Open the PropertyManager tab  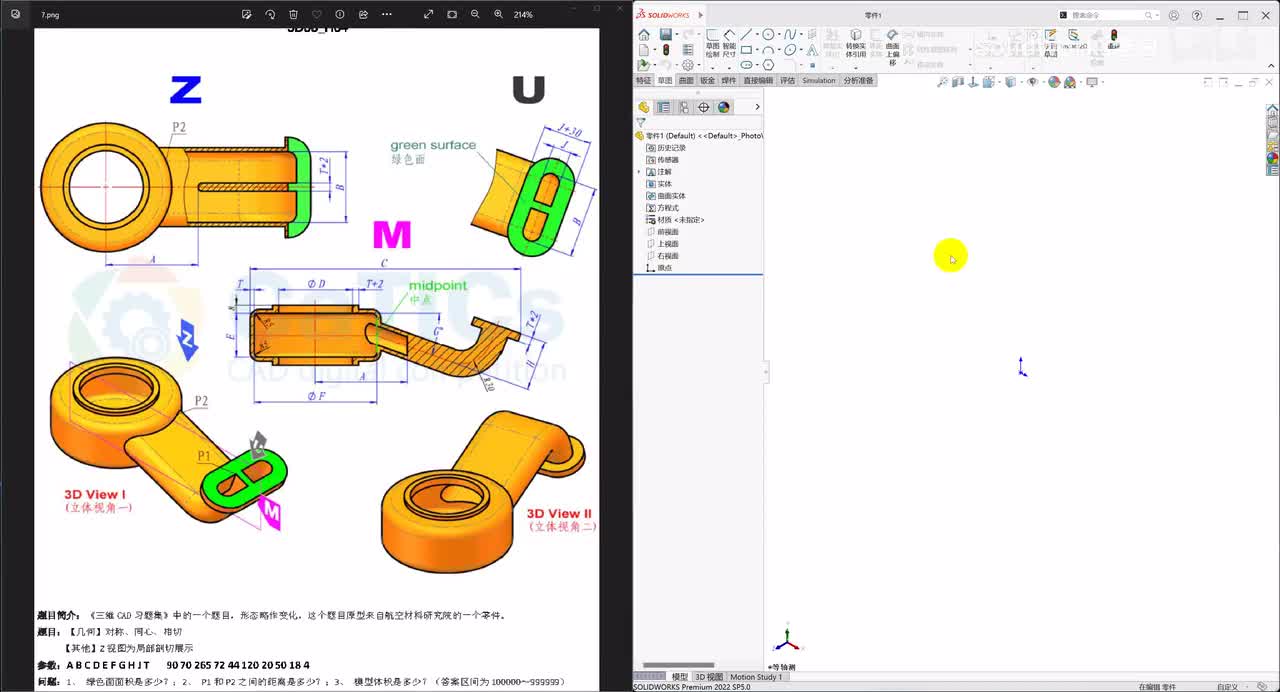click(x=663, y=107)
